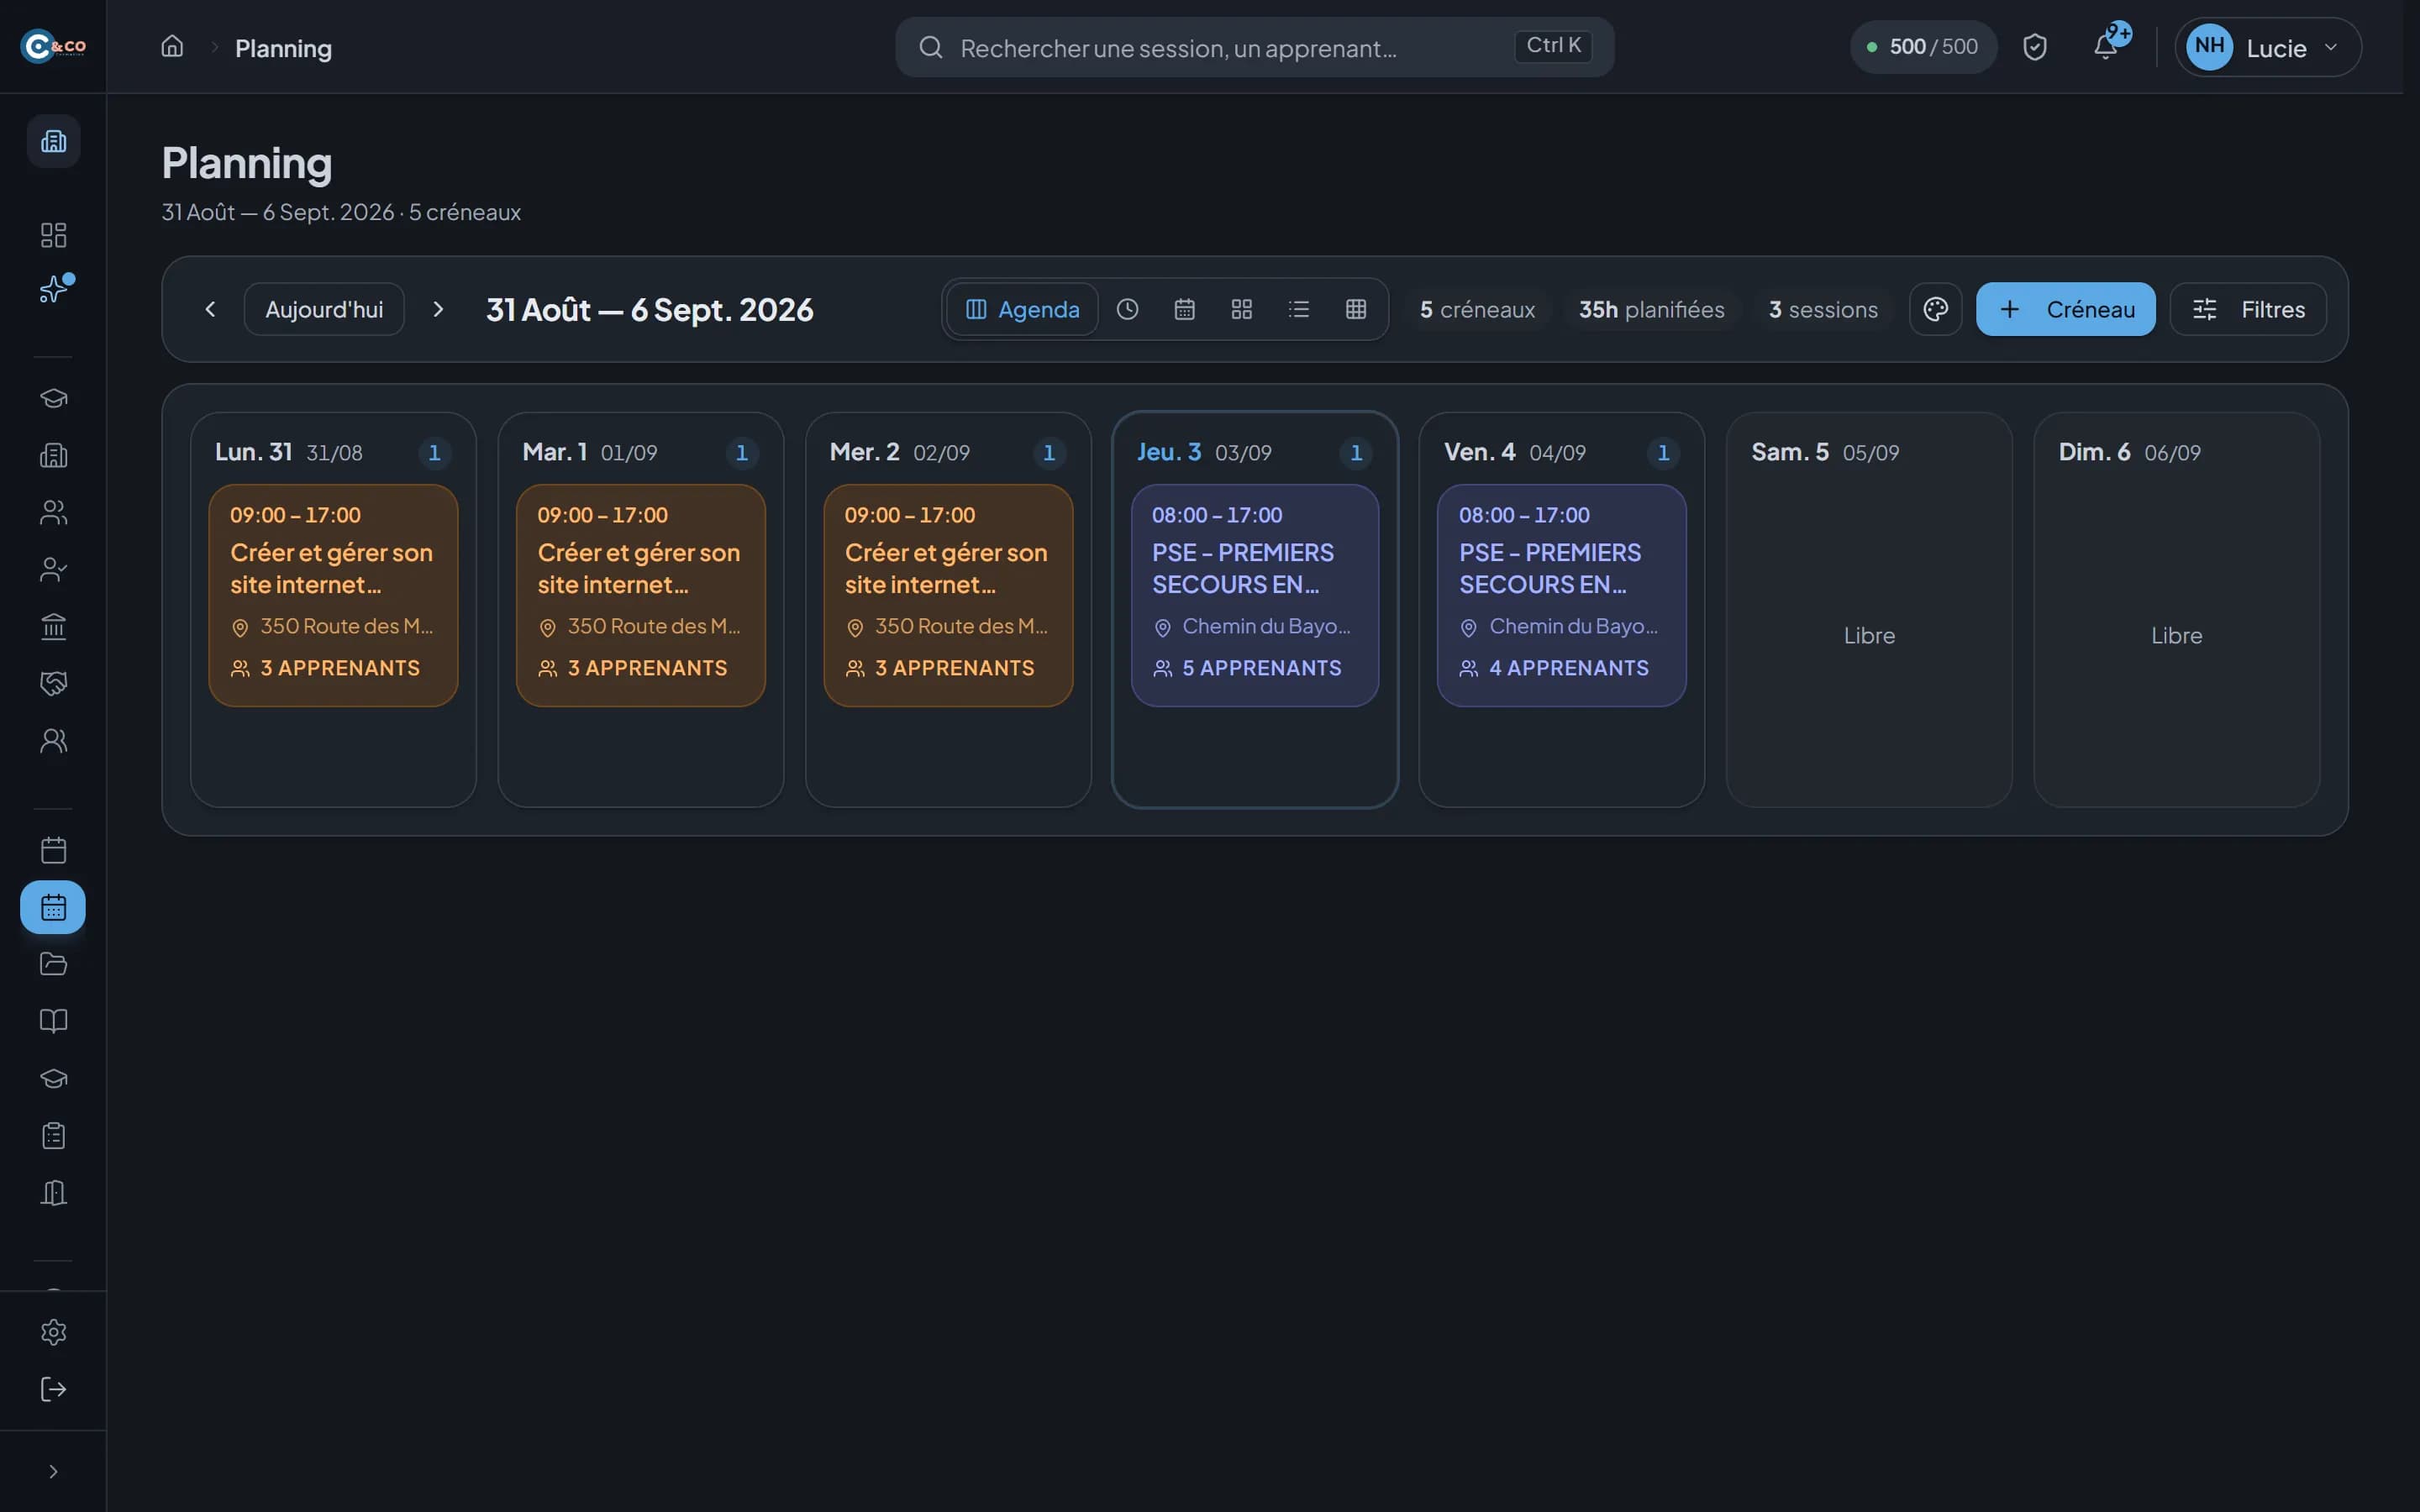Image resolution: width=2420 pixels, height=1512 pixels.
Task: Open the folder documents sidebar icon
Action: (x=53, y=964)
